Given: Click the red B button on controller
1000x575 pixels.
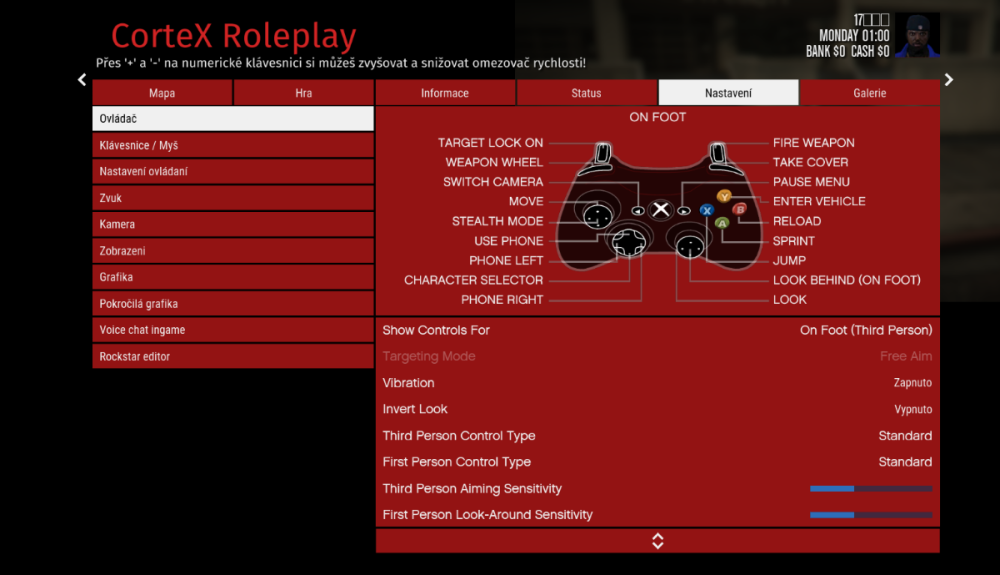Looking at the screenshot, I should click(x=739, y=209).
